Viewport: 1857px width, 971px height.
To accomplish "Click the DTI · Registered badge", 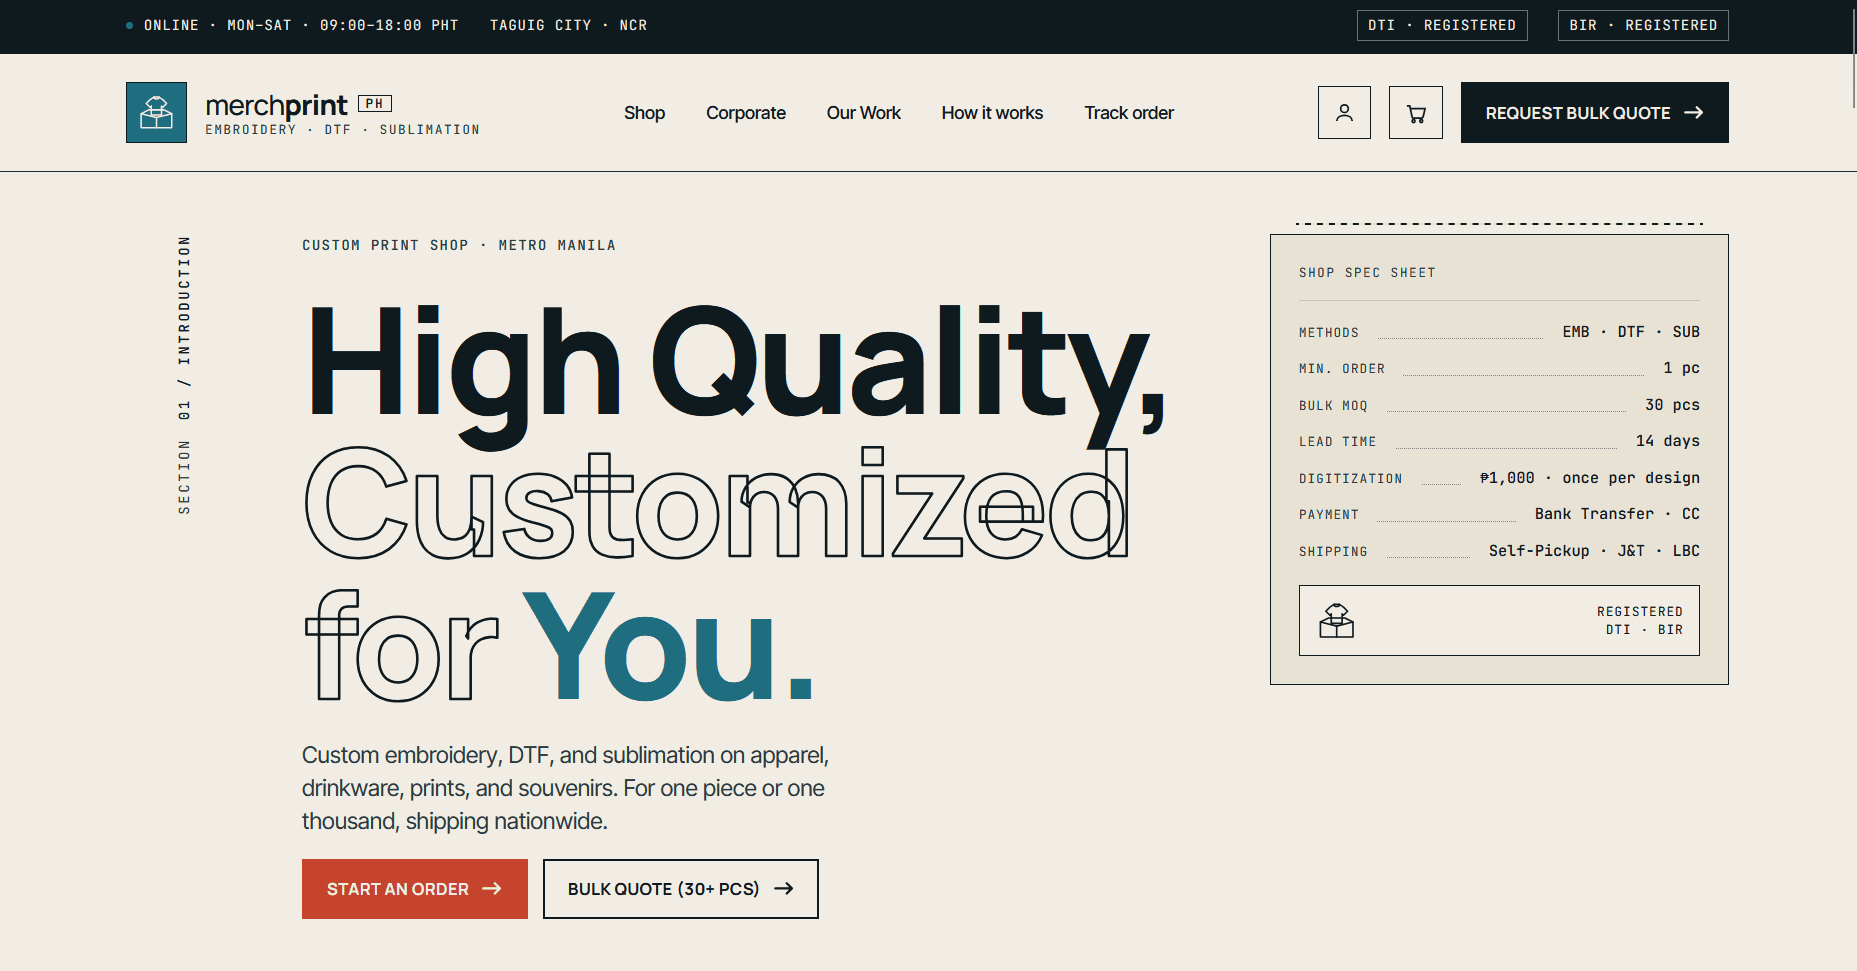I will tap(1442, 25).
